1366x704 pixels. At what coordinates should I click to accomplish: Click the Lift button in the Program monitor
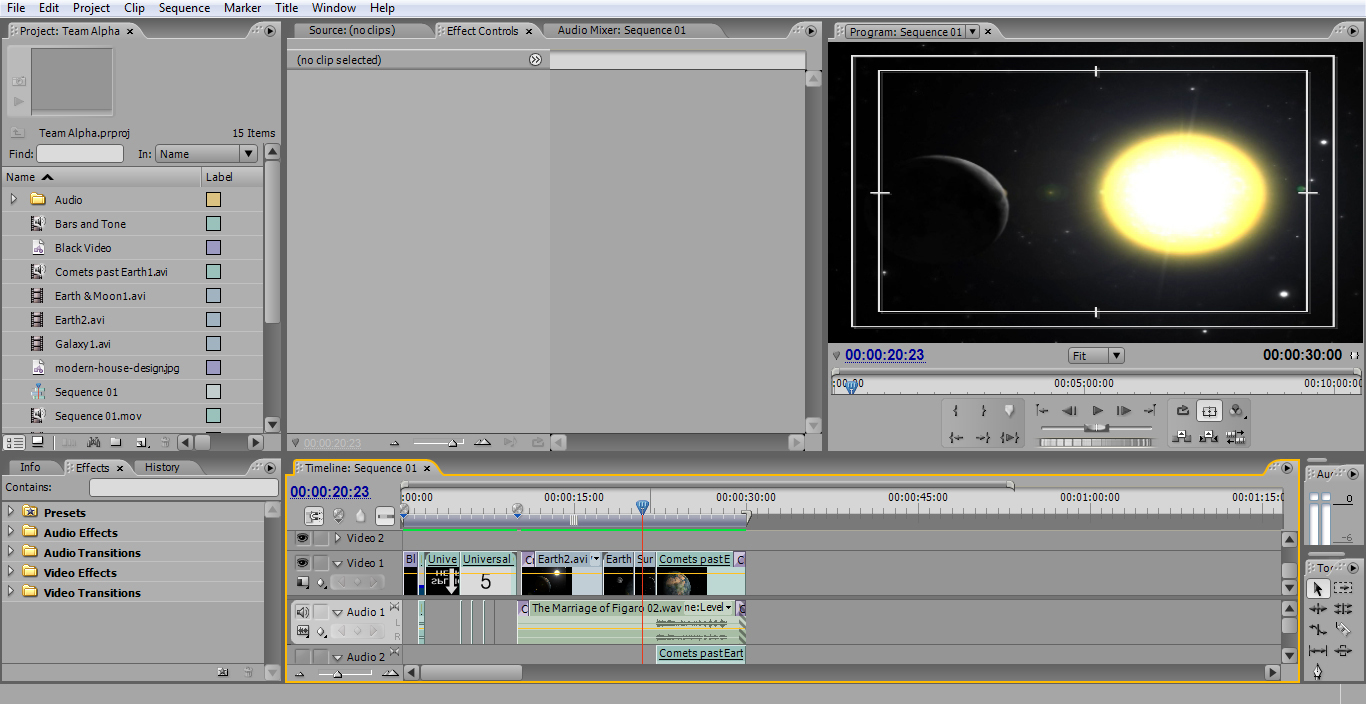click(1182, 437)
